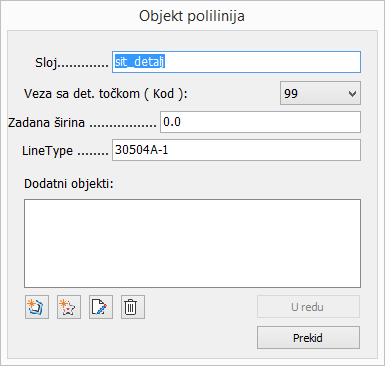The height and width of the screenshot is (366, 385).
Task: Click the LineType field with 30504A-1
Action: coord(236,150)
